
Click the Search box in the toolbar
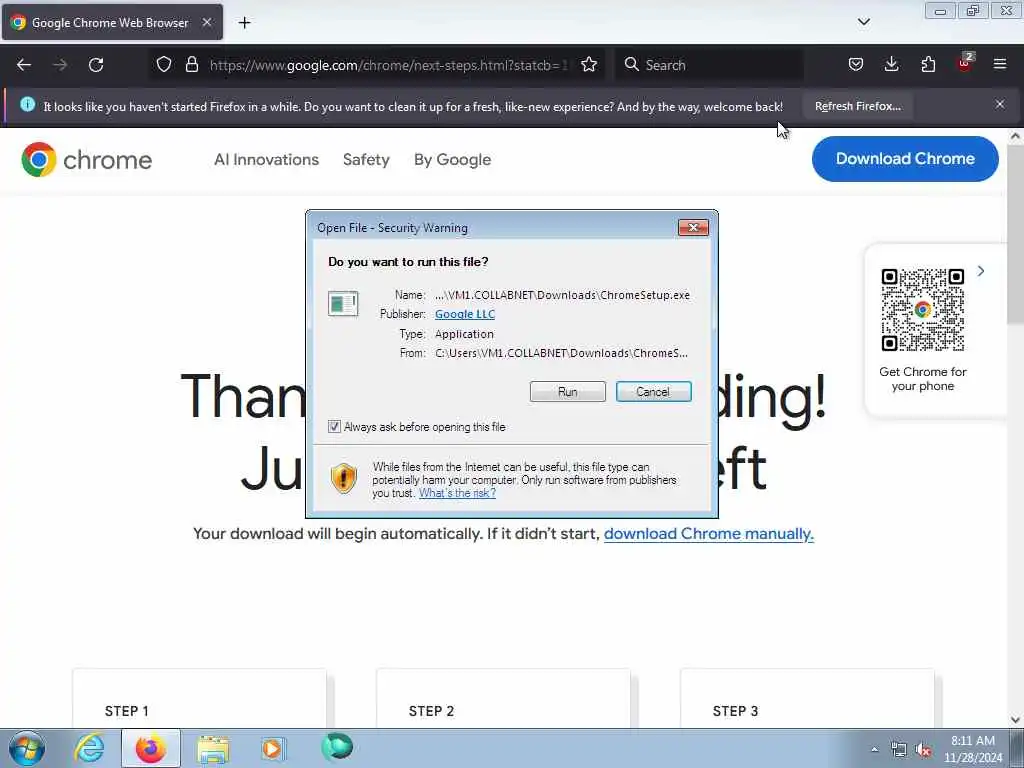[709, 65]
